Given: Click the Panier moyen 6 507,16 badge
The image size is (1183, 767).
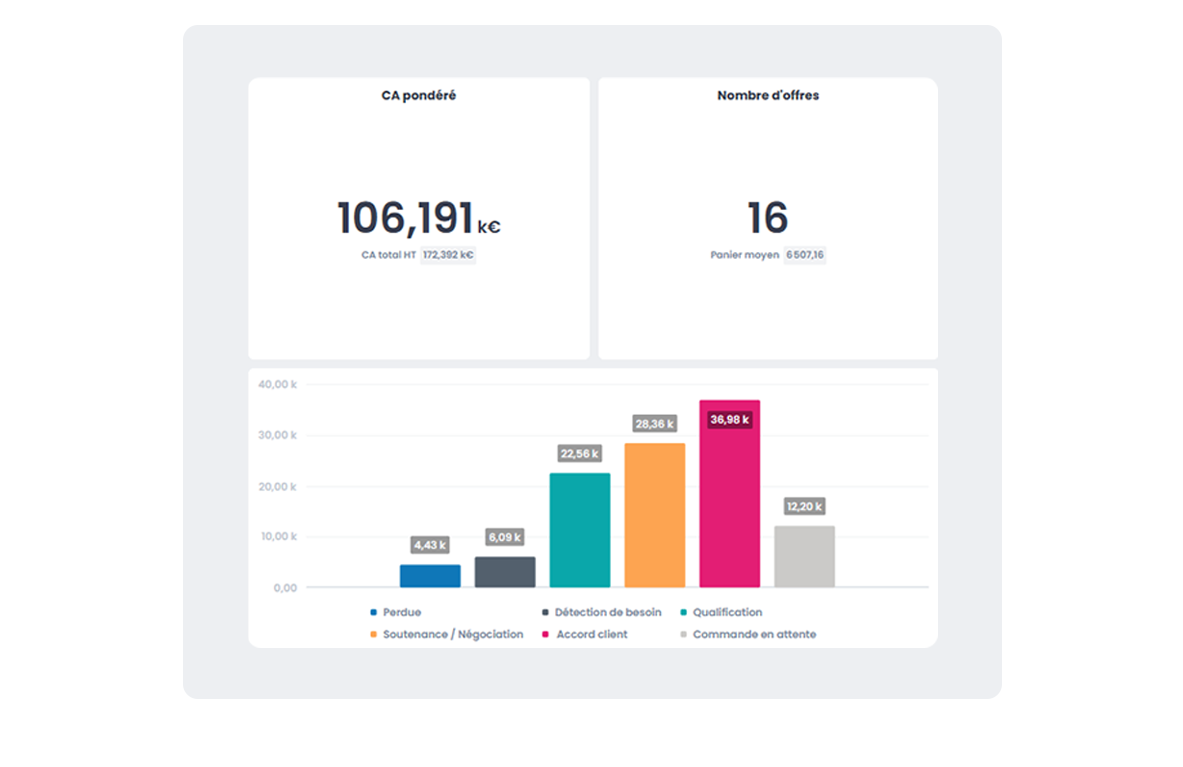Looking at the screenshot, I should point(804,255).
